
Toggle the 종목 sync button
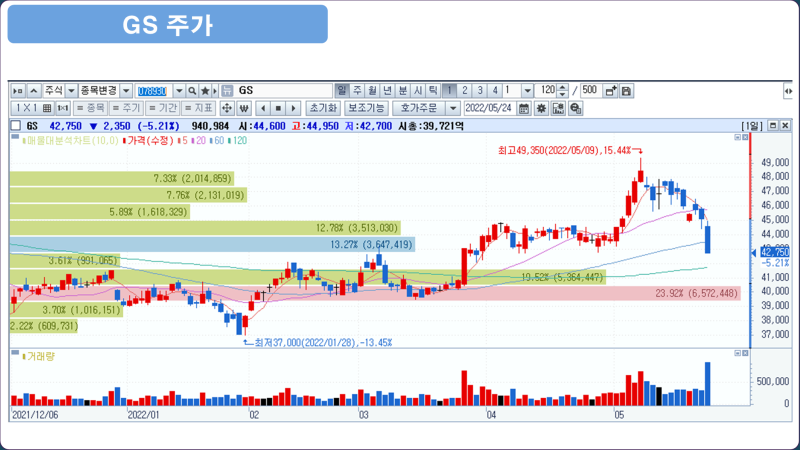91,108
